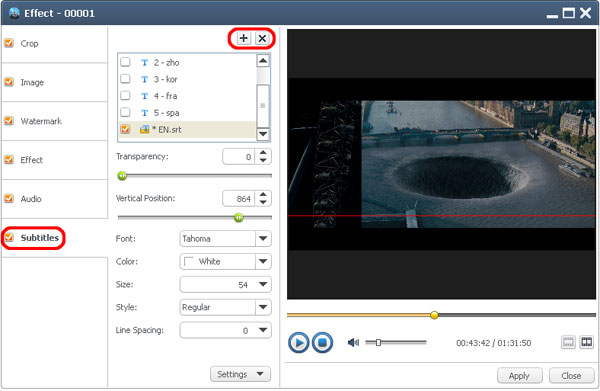Click subtitle list scroll down arrow

coord(263,134)
